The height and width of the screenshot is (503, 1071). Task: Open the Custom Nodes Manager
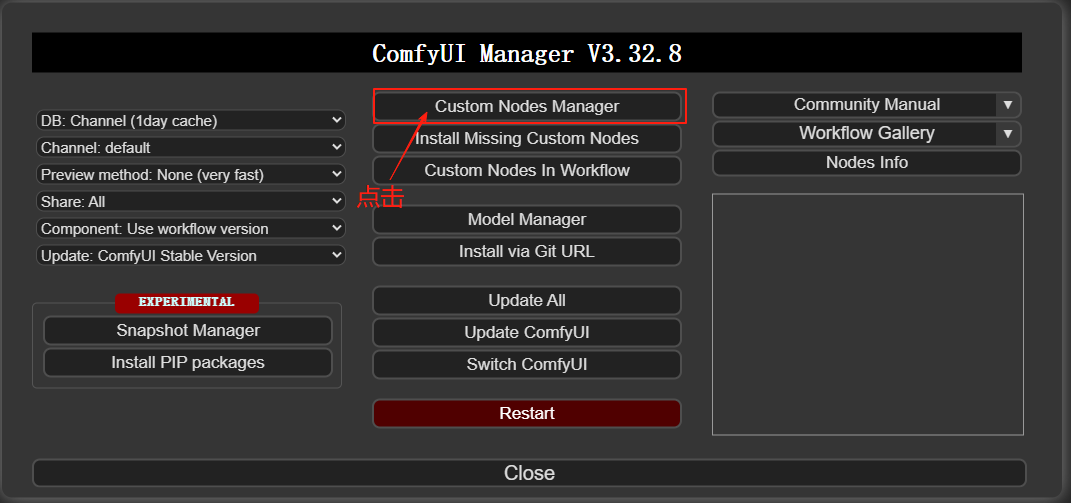[527, 106]
